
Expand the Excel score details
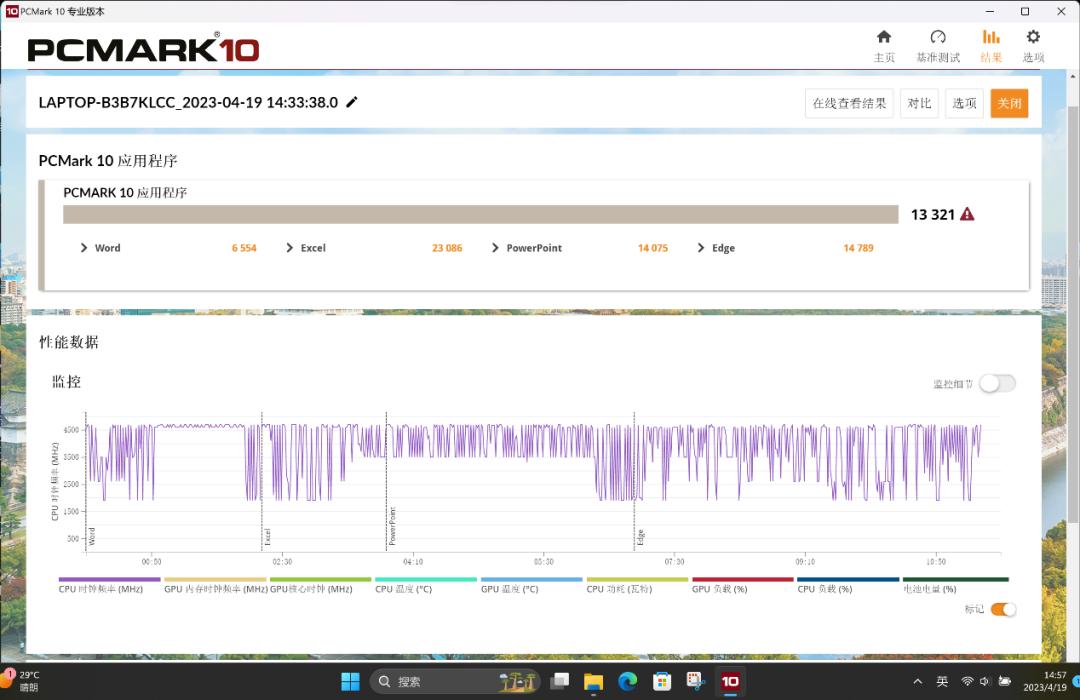tap(290, 248)
